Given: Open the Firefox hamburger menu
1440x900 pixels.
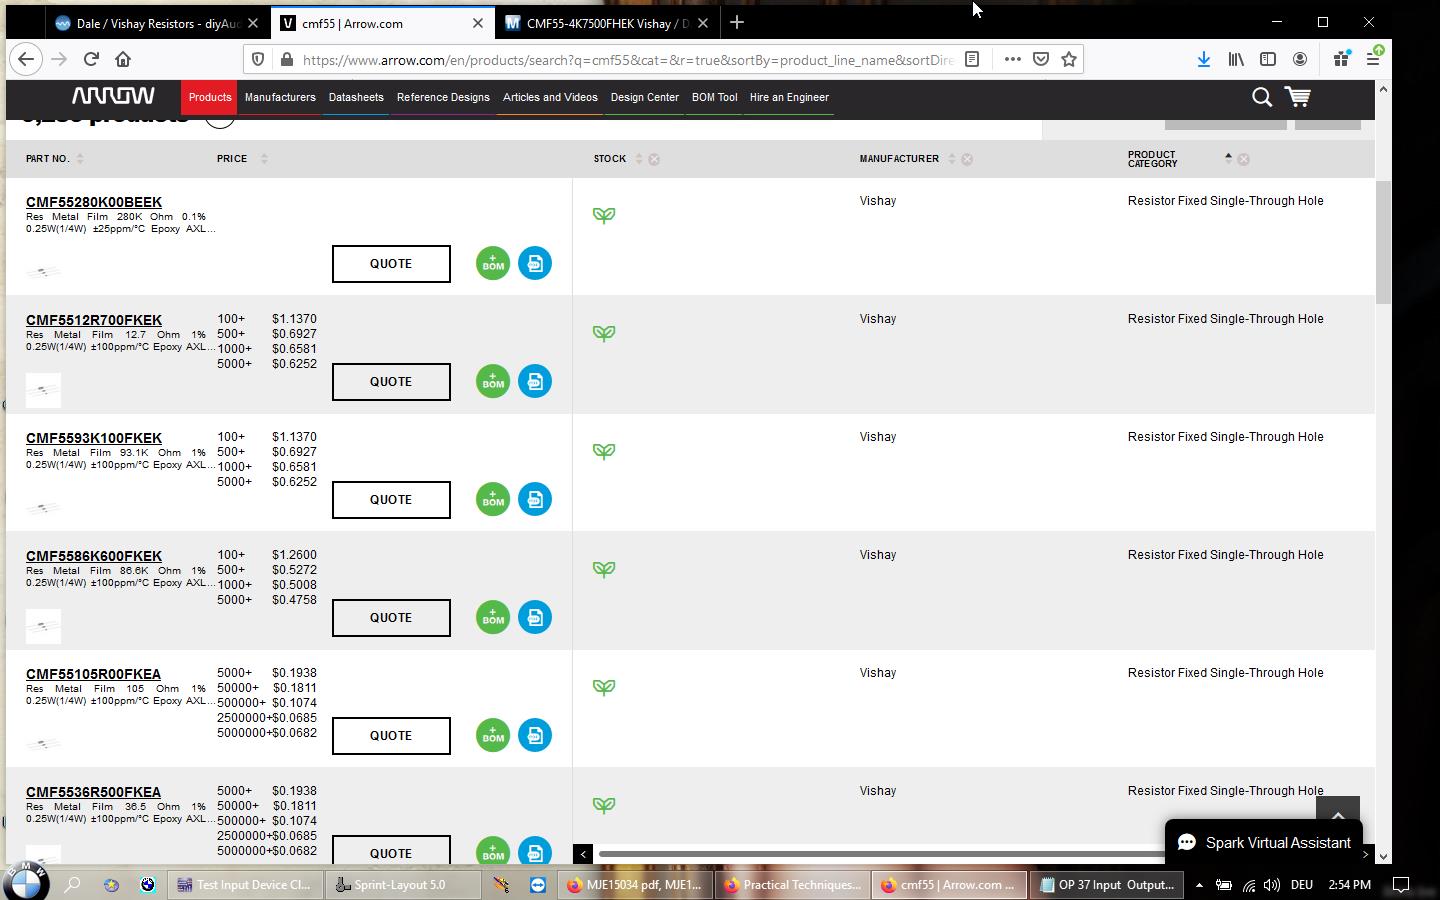Looking at the screenshot, I should [x=1373, y=59].
